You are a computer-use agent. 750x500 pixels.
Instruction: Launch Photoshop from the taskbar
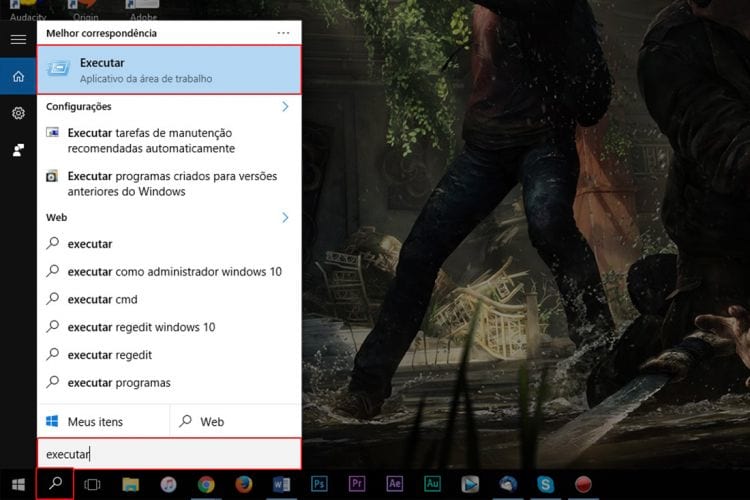click(319, 484)
